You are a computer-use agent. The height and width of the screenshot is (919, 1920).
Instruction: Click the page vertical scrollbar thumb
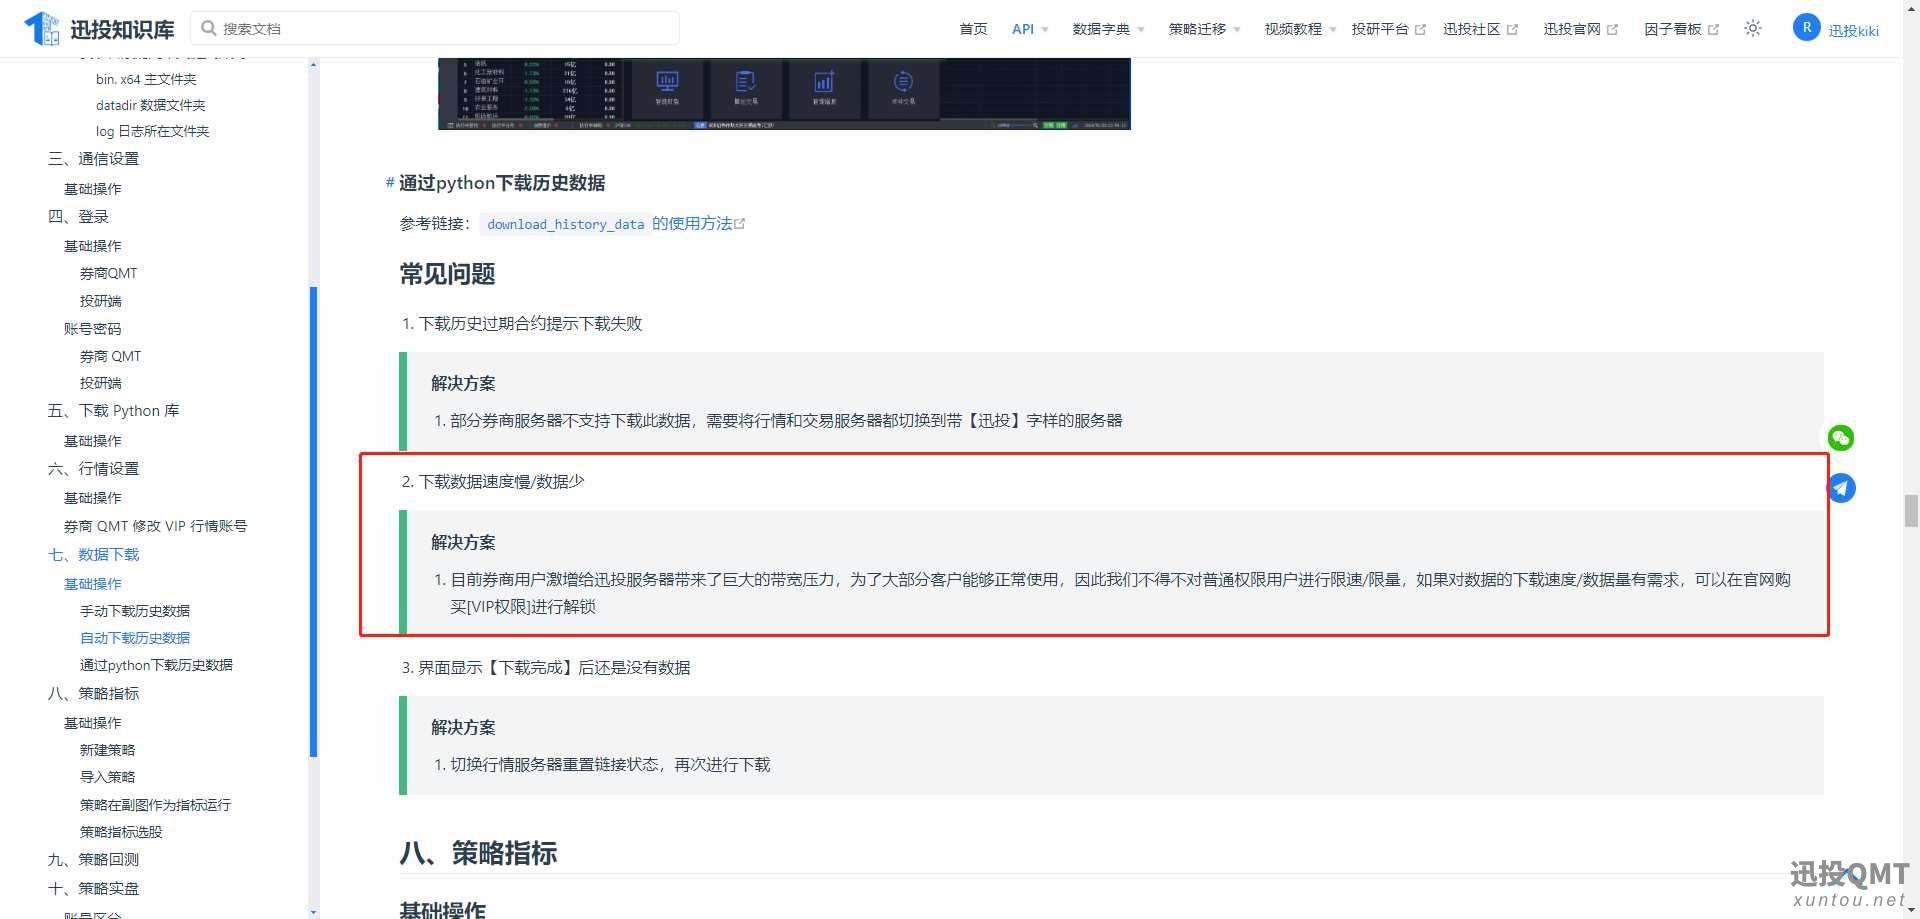1911,510
